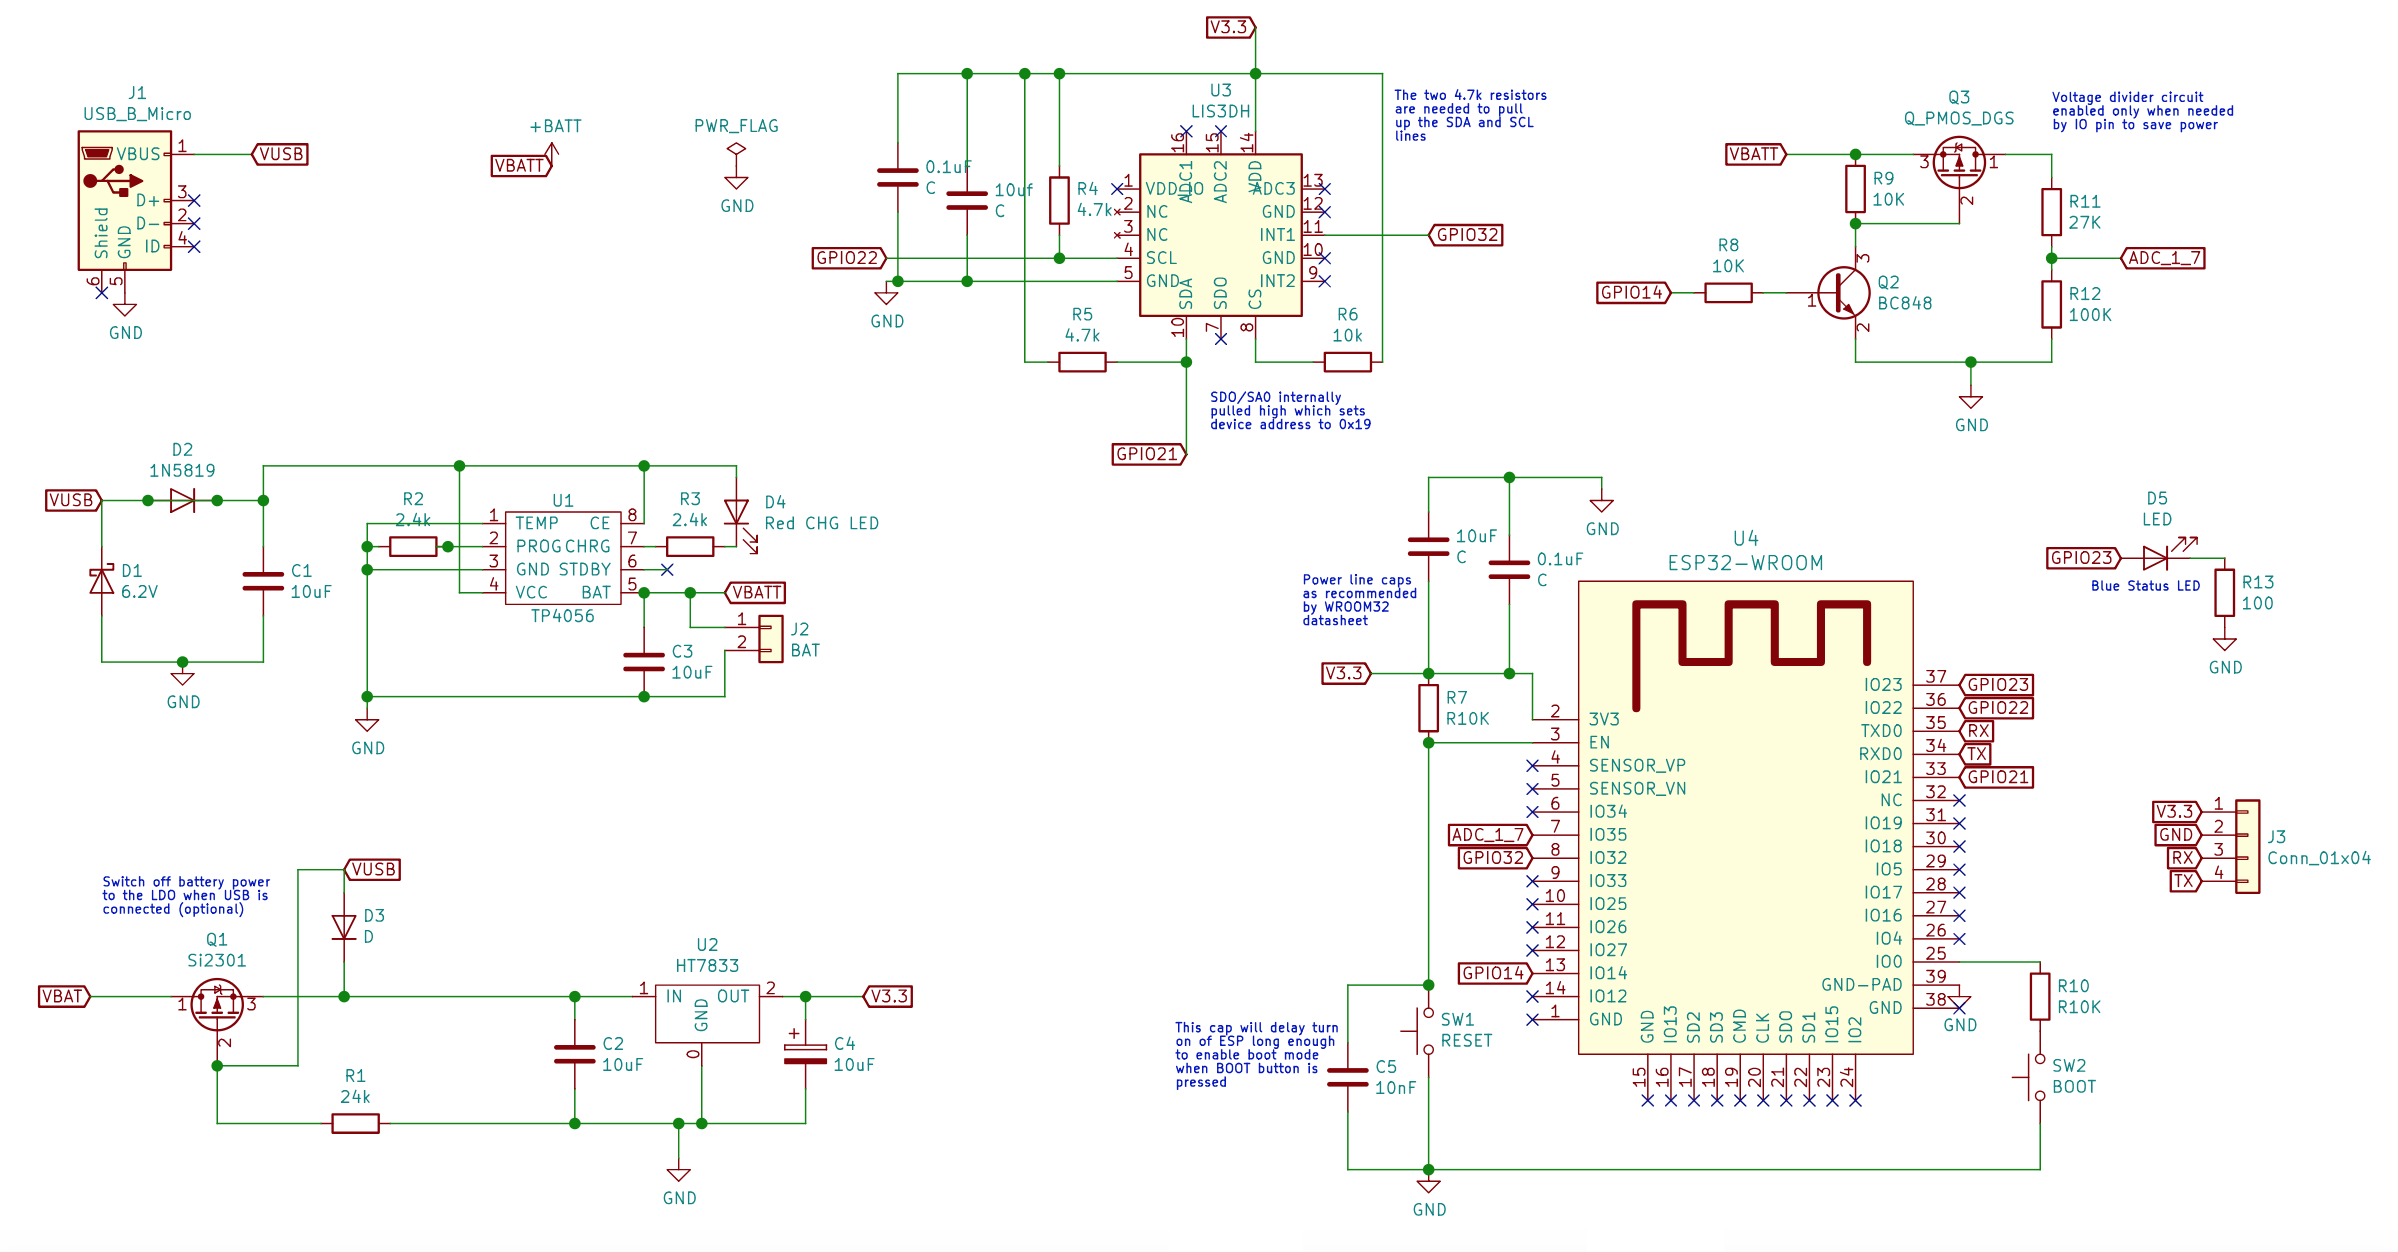Click the diode D3 symbol
The width and height of the screenshot is (2398, 1252).
[x=344, y=928]
